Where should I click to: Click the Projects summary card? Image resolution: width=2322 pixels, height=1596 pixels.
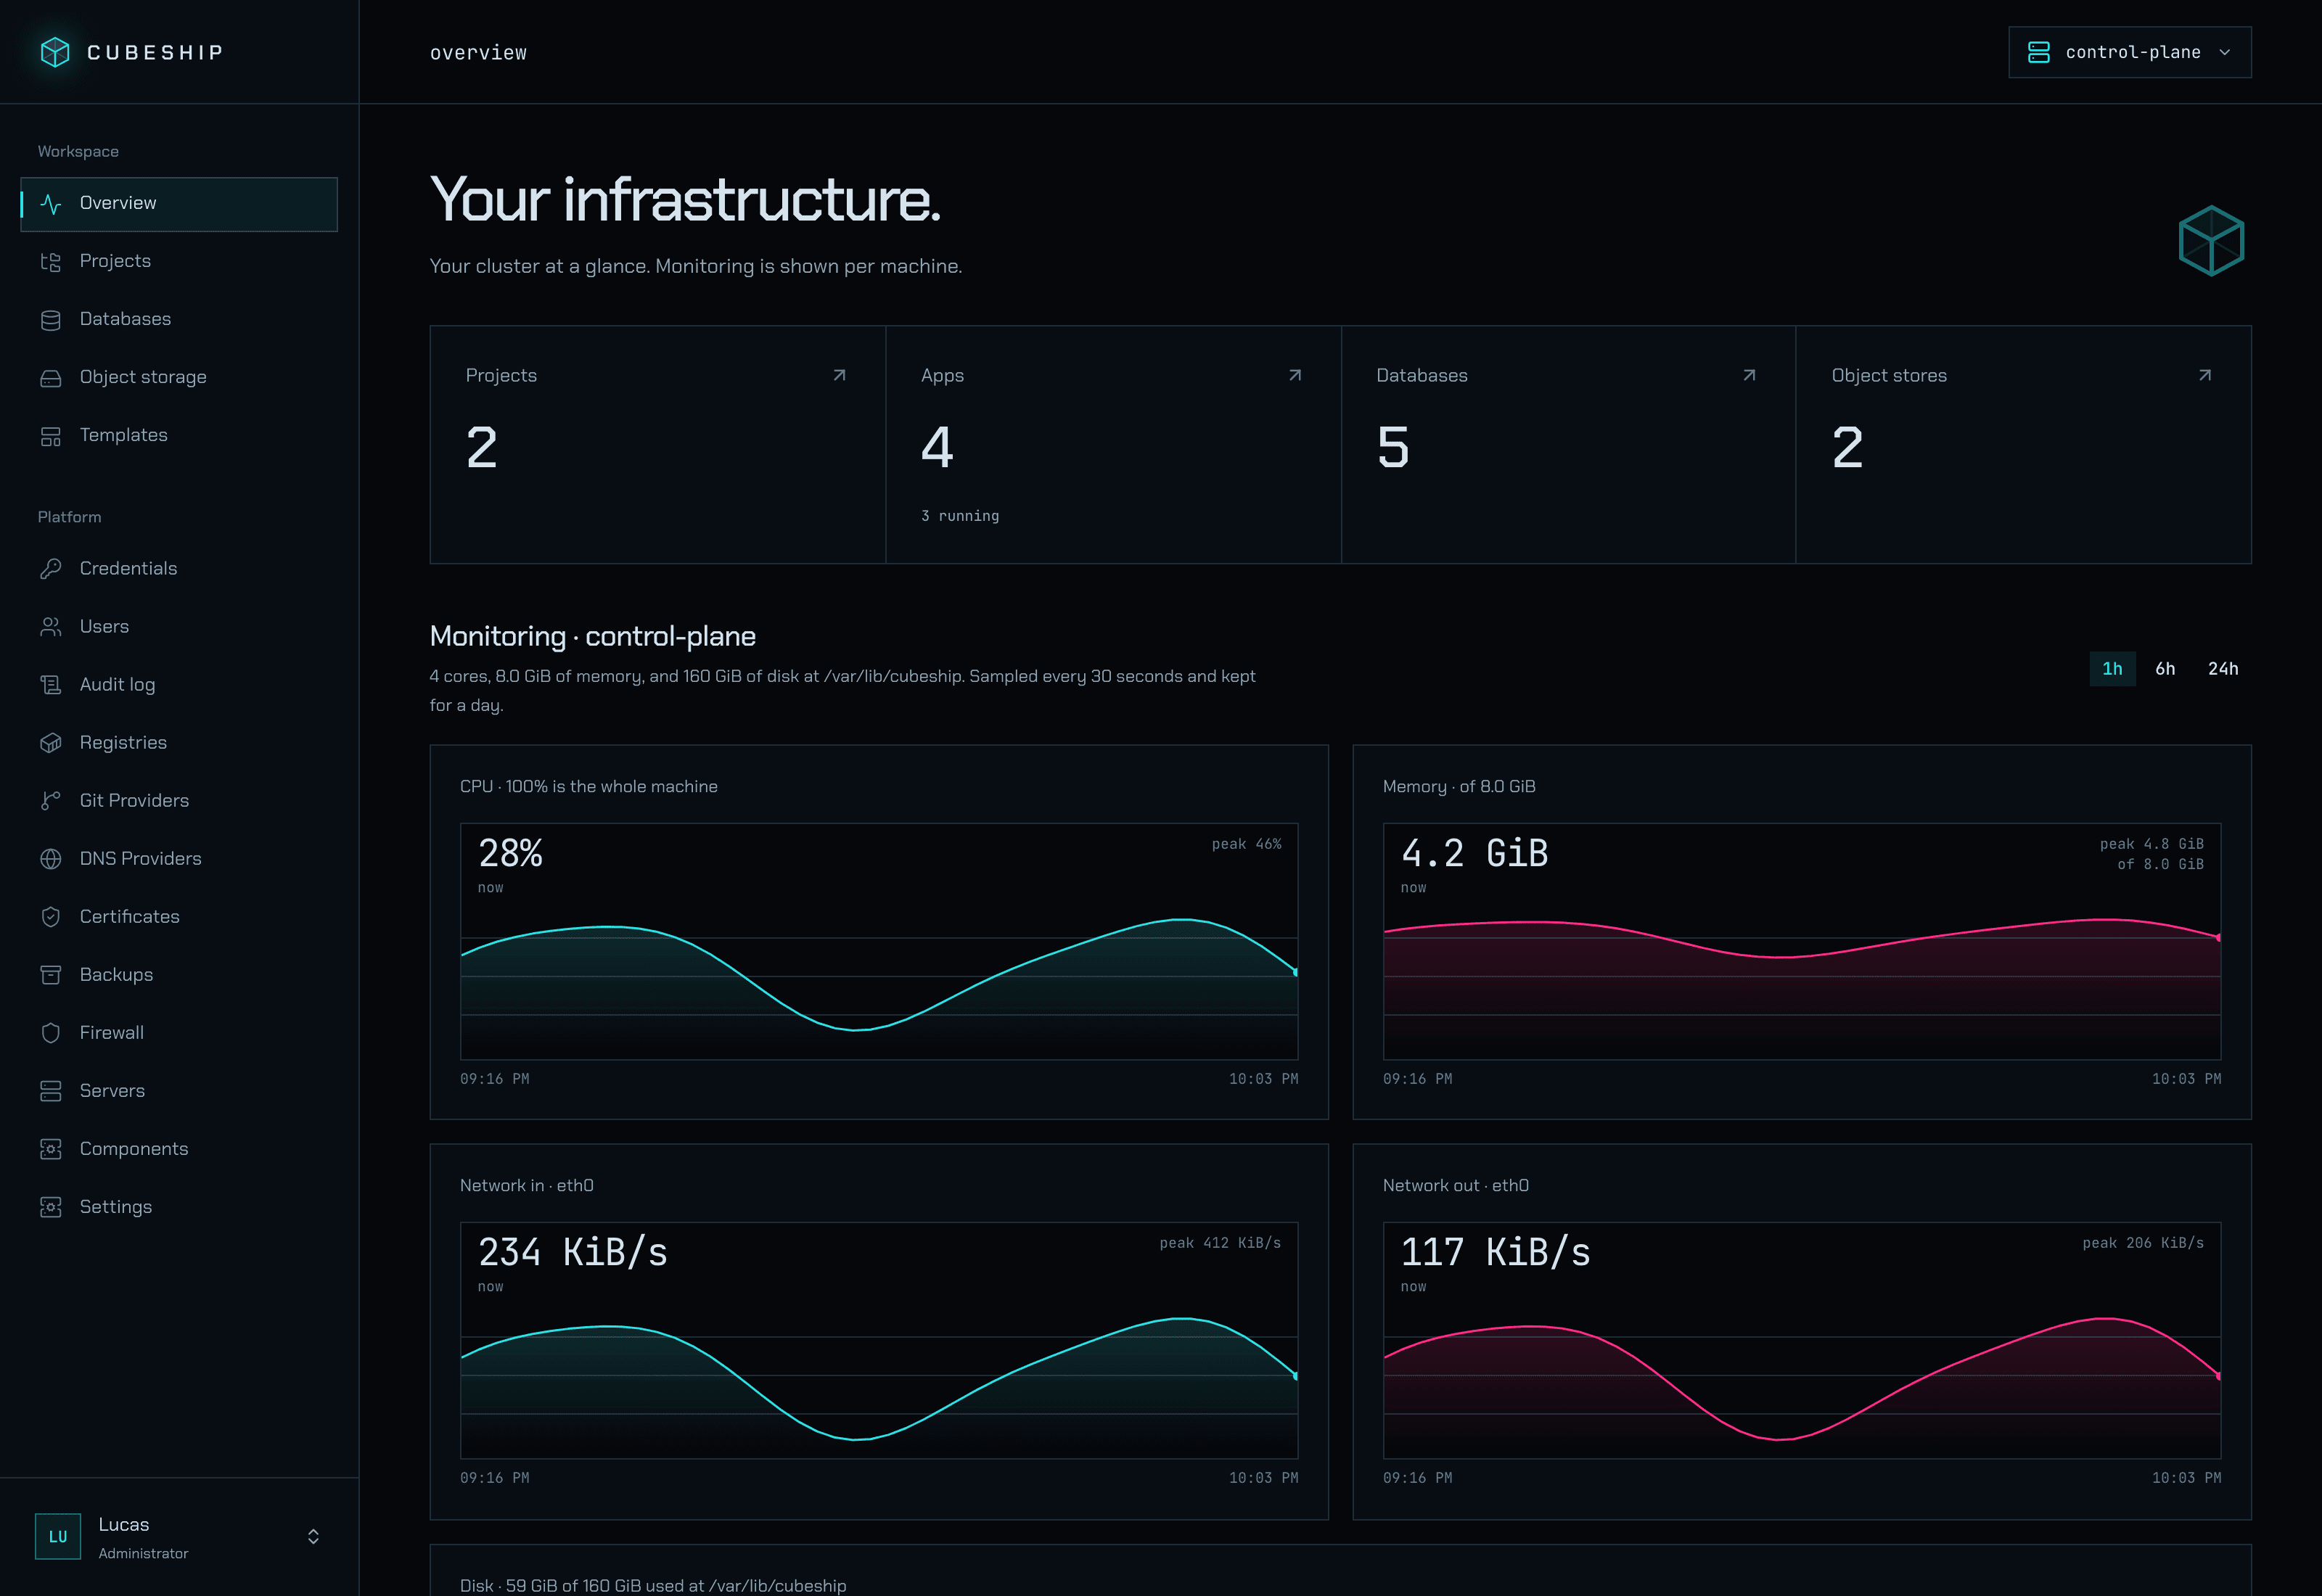658,445
